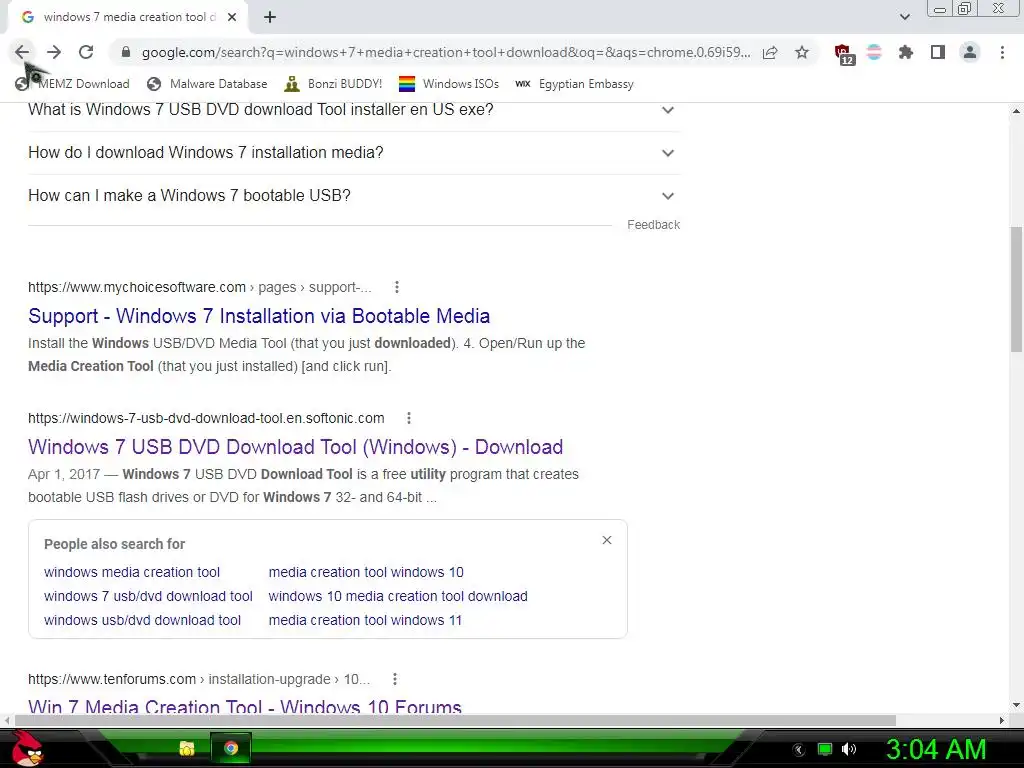Switch to the windows 7 media creation tool tab
Screen dimensions: 1024x768
point(127,18)
